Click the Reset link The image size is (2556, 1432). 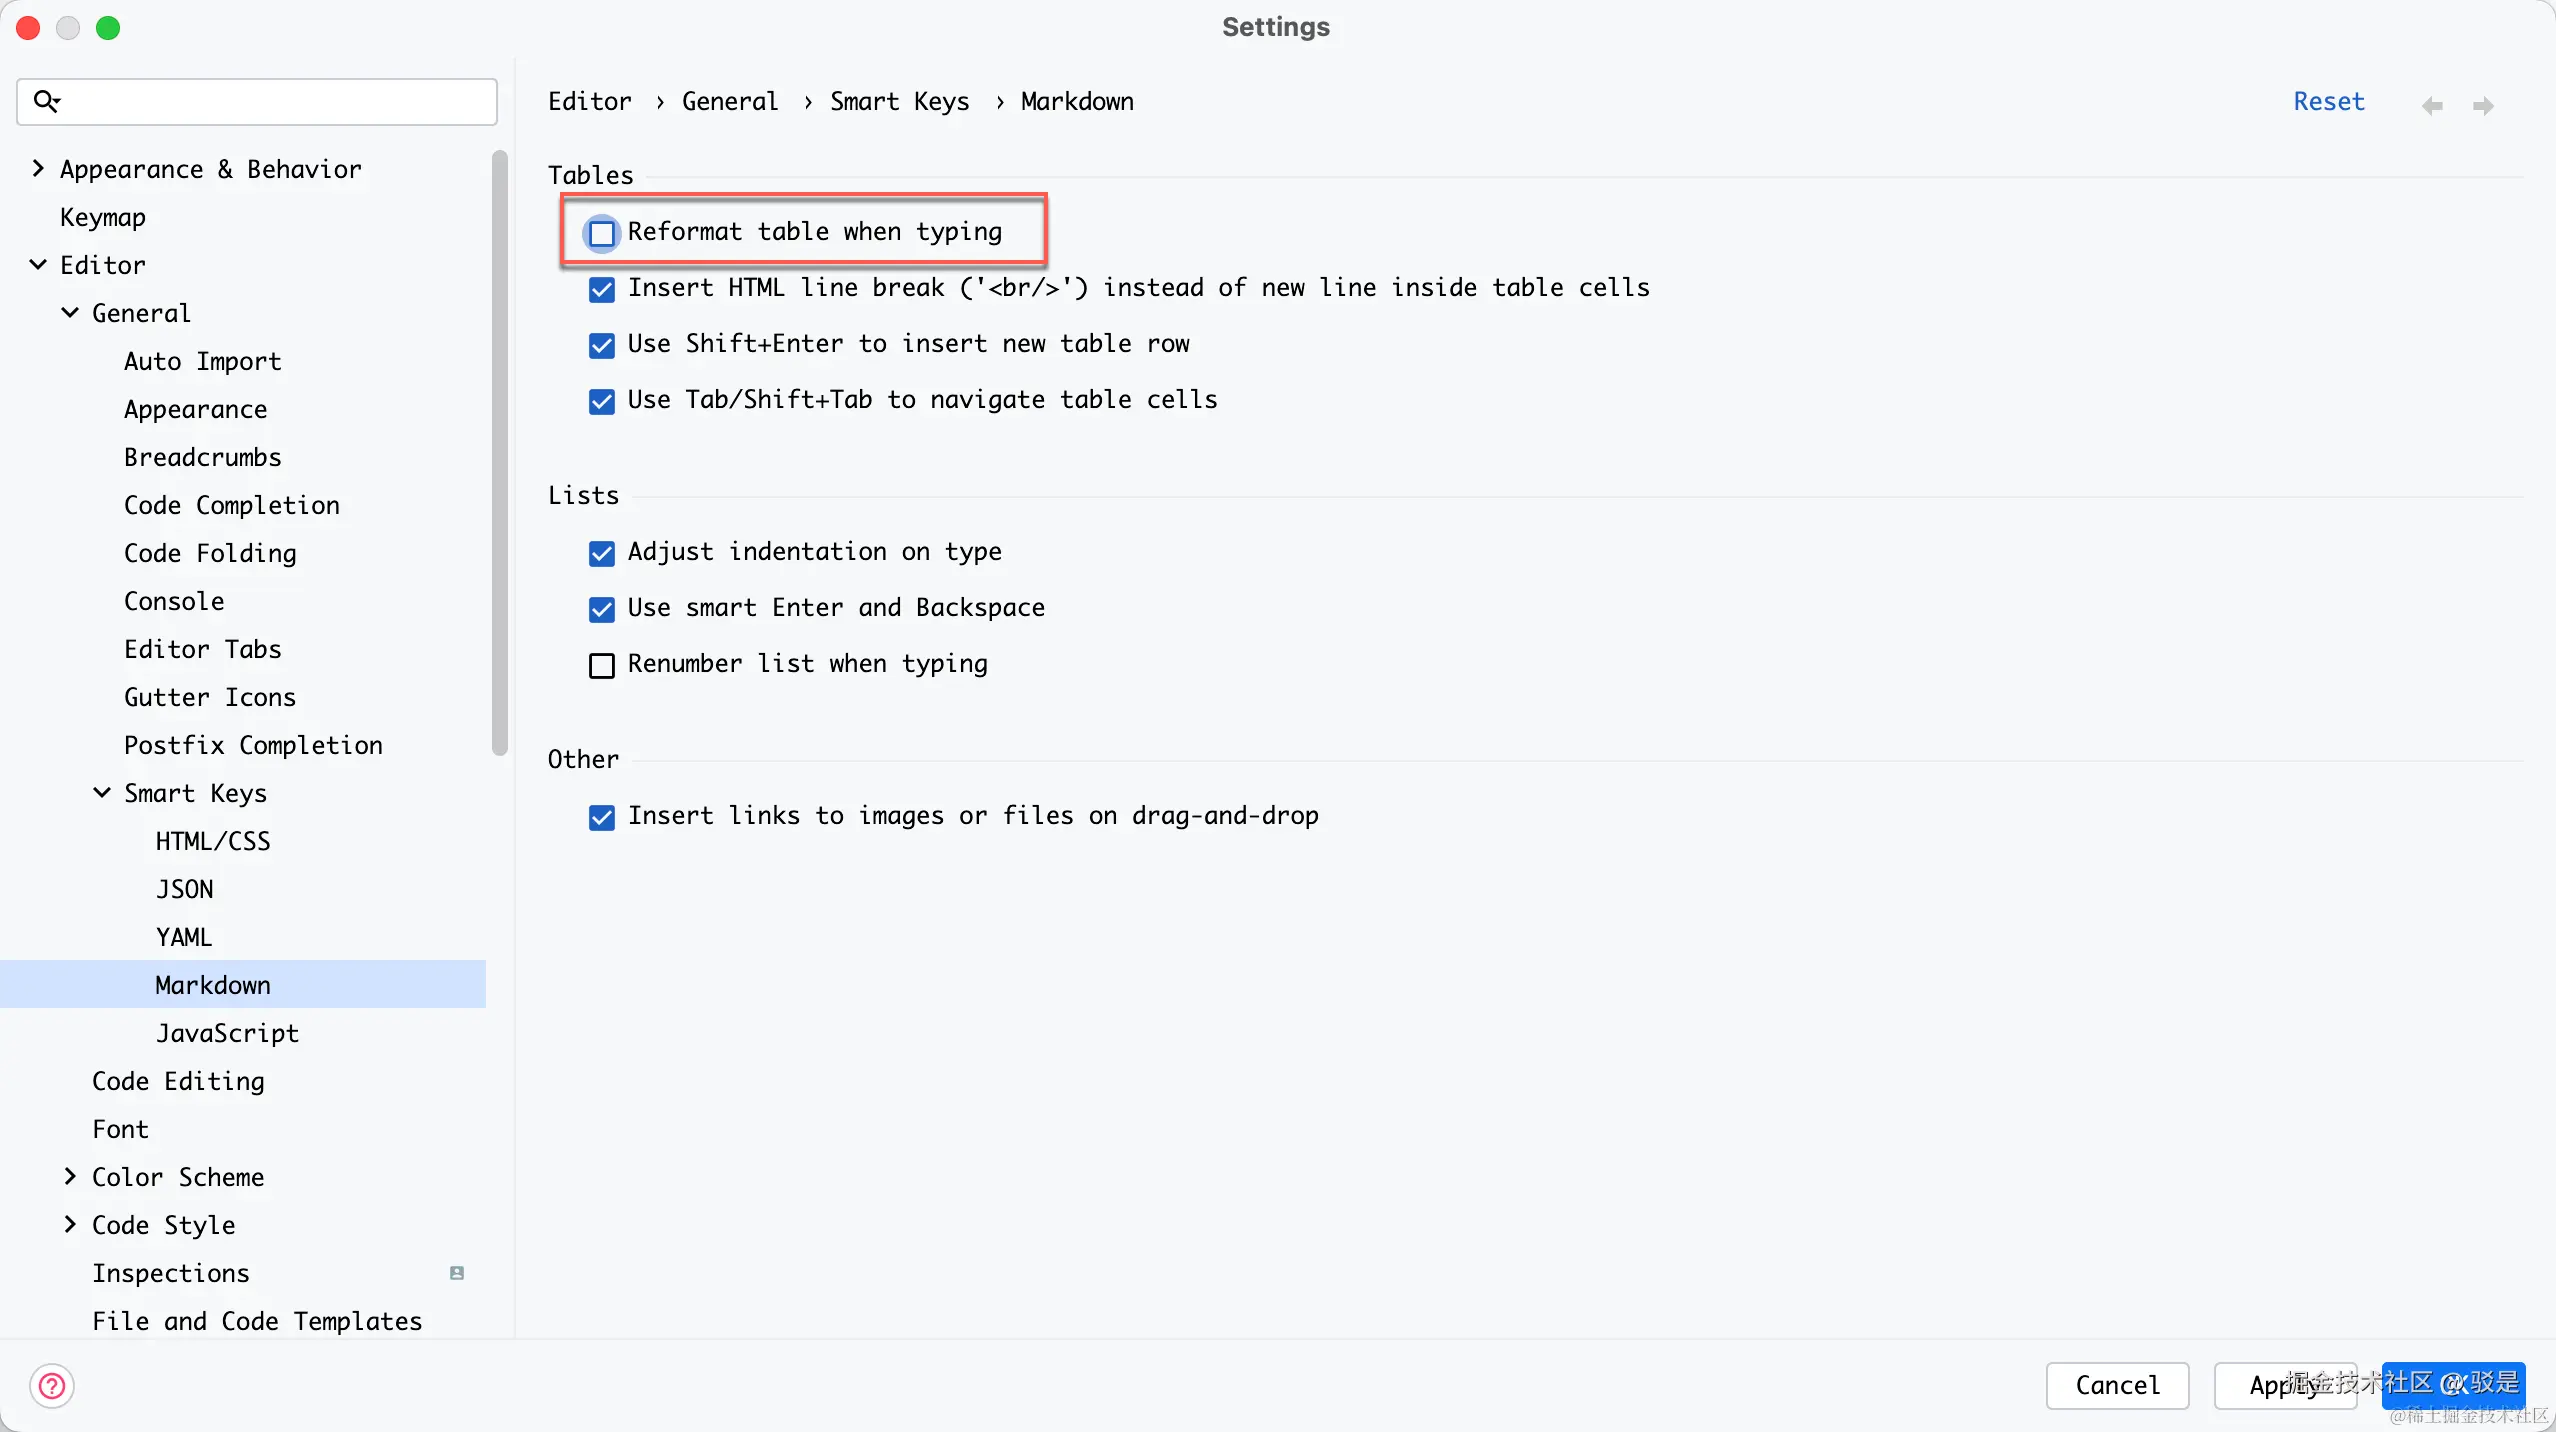(2328, 101)
